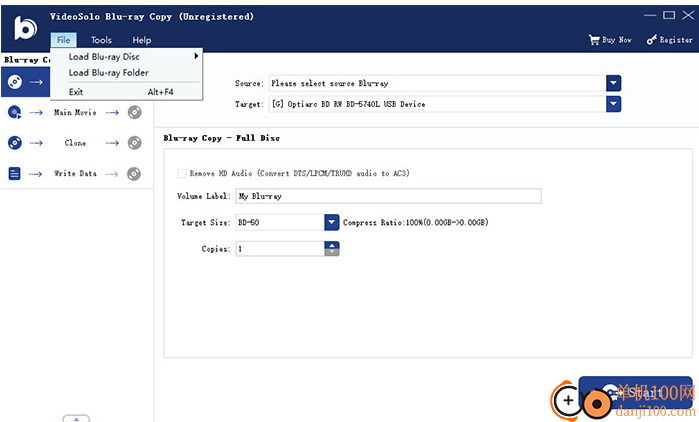Image resolution: width=699 pixels, height=422 pixels.
Task: Click the Copies number field
Action: tap(280, 249)
